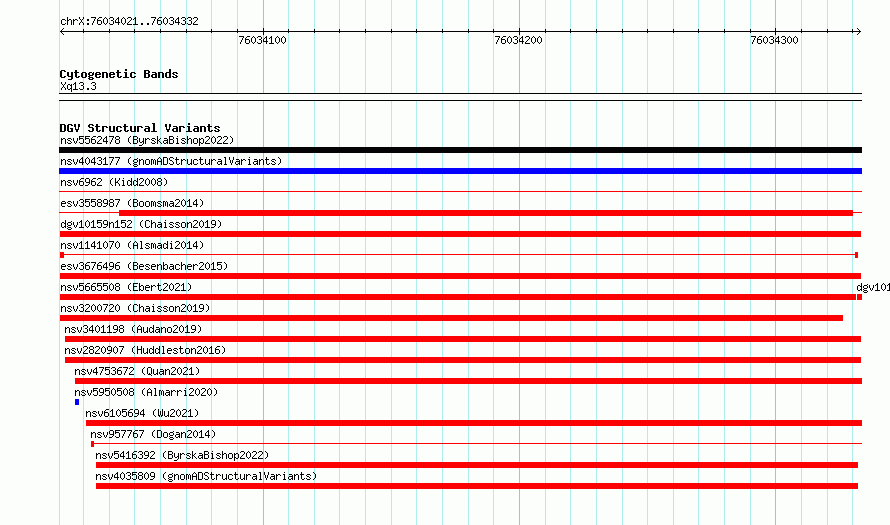Select the red dgv10159n152 variant bar
The height and width of the screenshot is (525, 890).
tap(460, 234)
